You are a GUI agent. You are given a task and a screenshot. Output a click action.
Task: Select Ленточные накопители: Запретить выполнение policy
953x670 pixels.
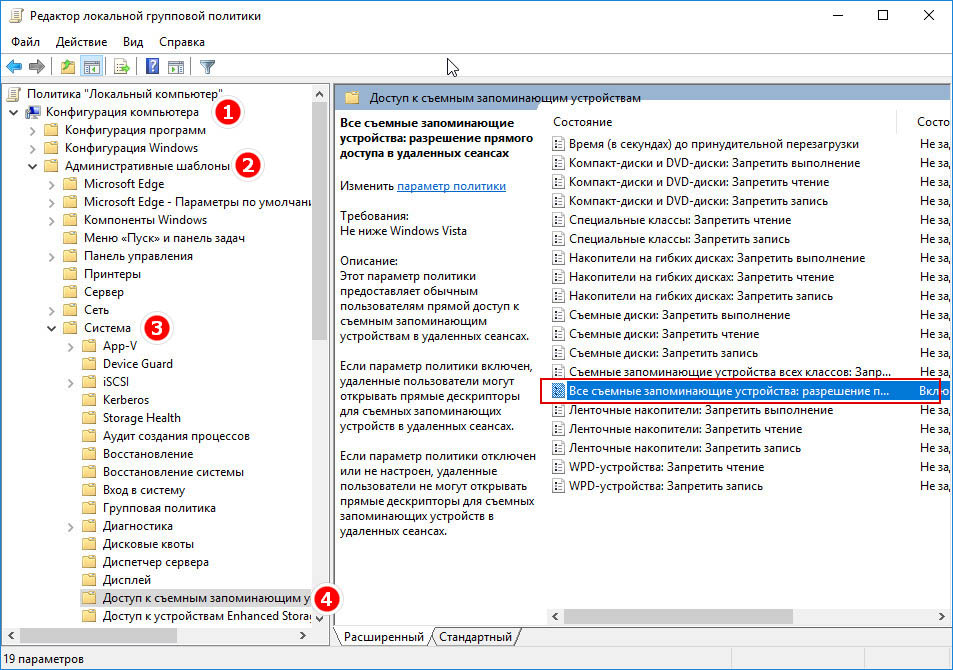point(701,410)
